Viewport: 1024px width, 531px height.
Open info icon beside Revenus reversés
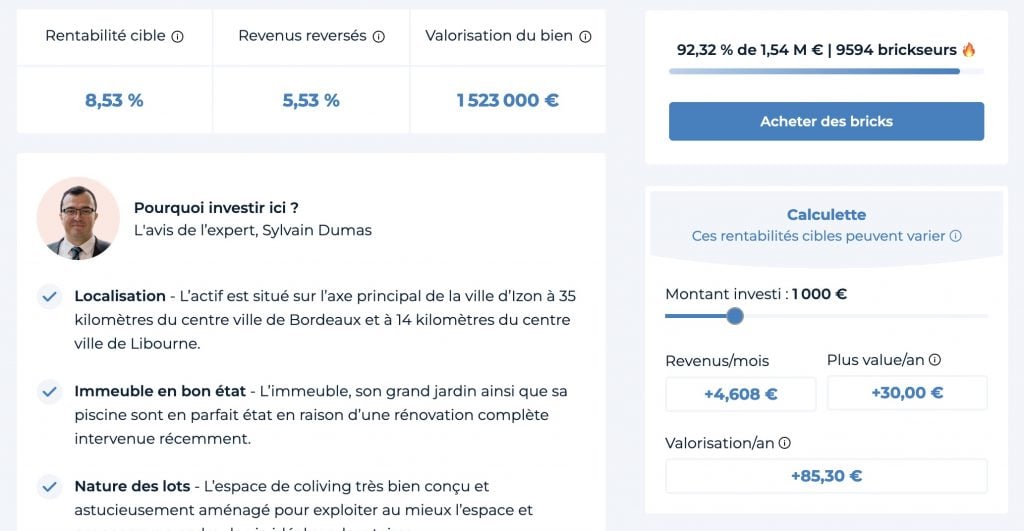[x=379, y=37]
